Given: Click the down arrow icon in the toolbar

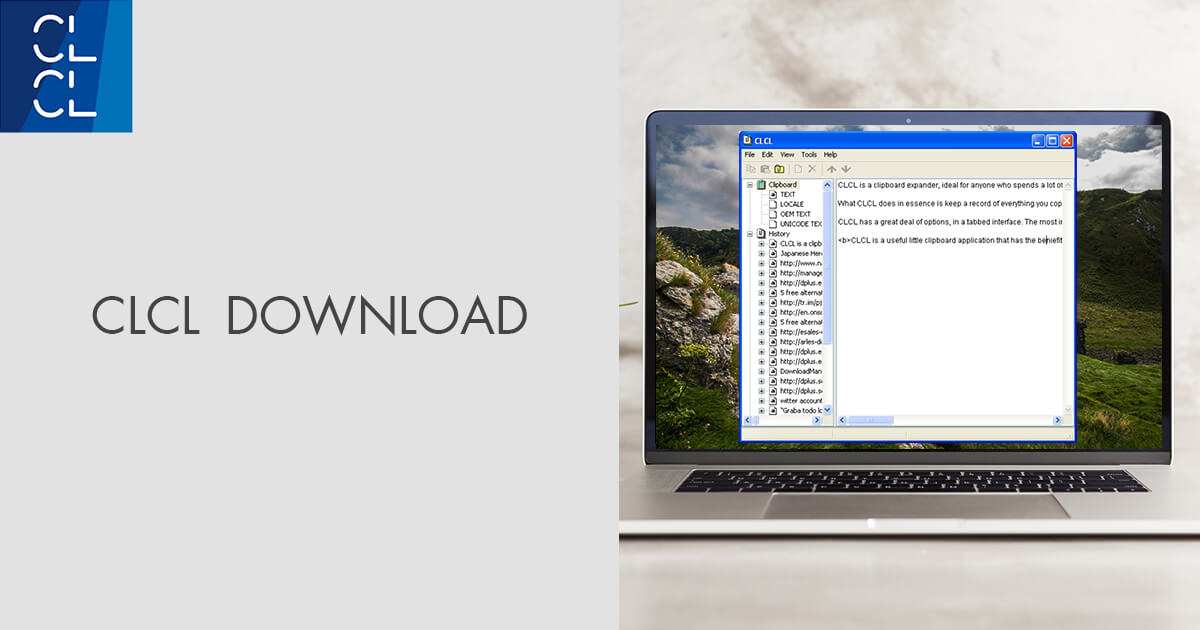Looking at the screenshot, I should tap(846, 168).
